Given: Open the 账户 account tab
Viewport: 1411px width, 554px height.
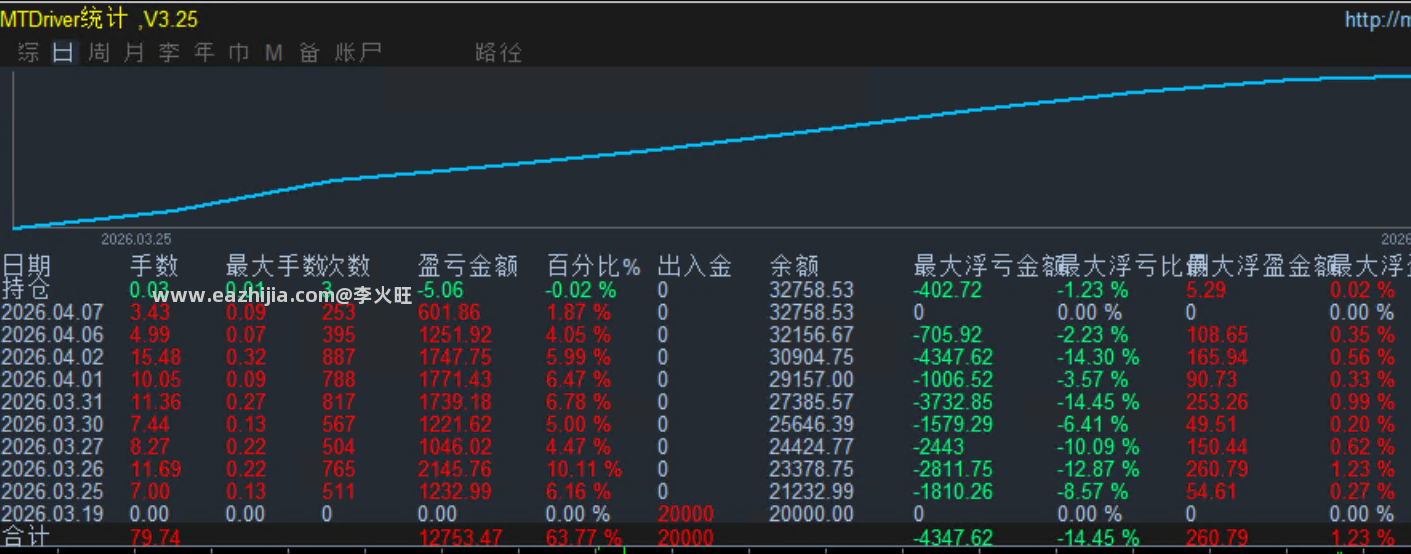Looking at the screenshot, I should coord(358,53).
